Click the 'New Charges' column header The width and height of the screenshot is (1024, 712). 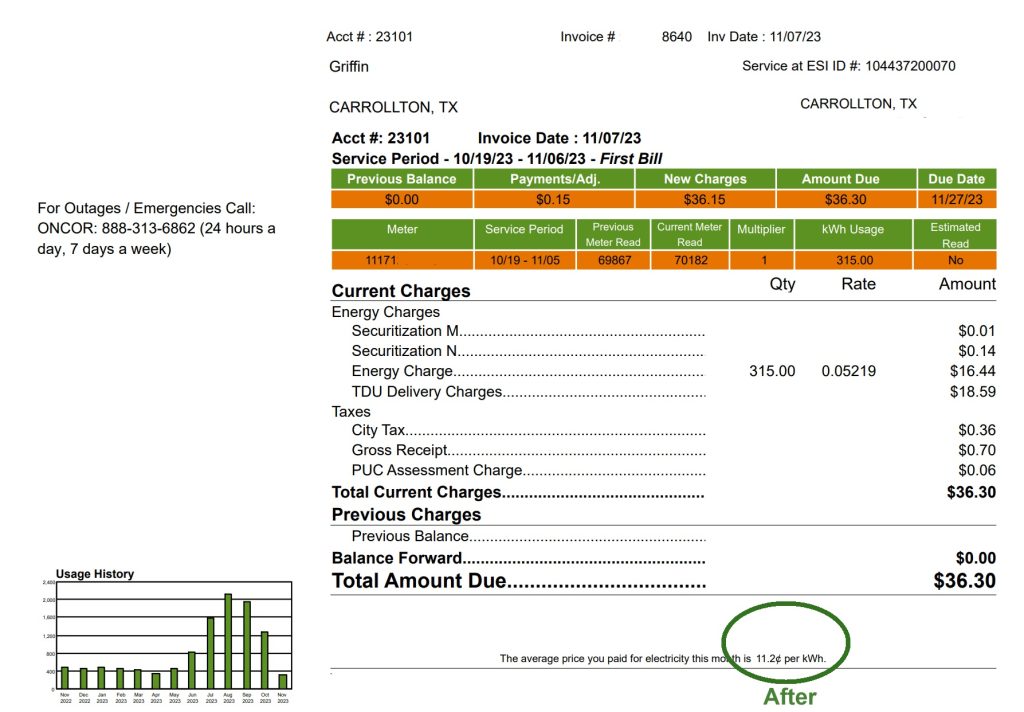tap(705, 179)
